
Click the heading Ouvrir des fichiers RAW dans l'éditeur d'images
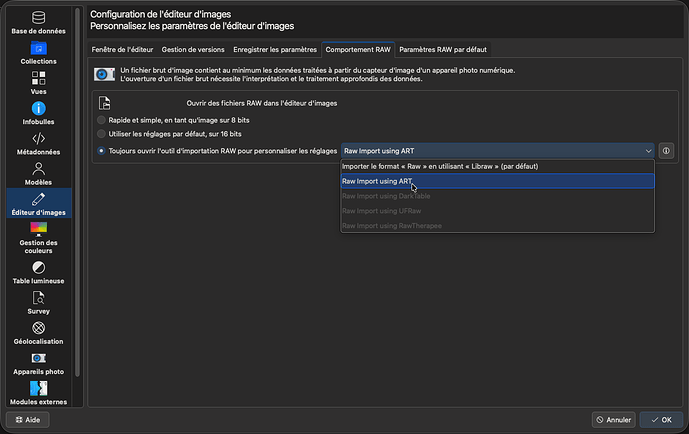(x=262, y=103)
